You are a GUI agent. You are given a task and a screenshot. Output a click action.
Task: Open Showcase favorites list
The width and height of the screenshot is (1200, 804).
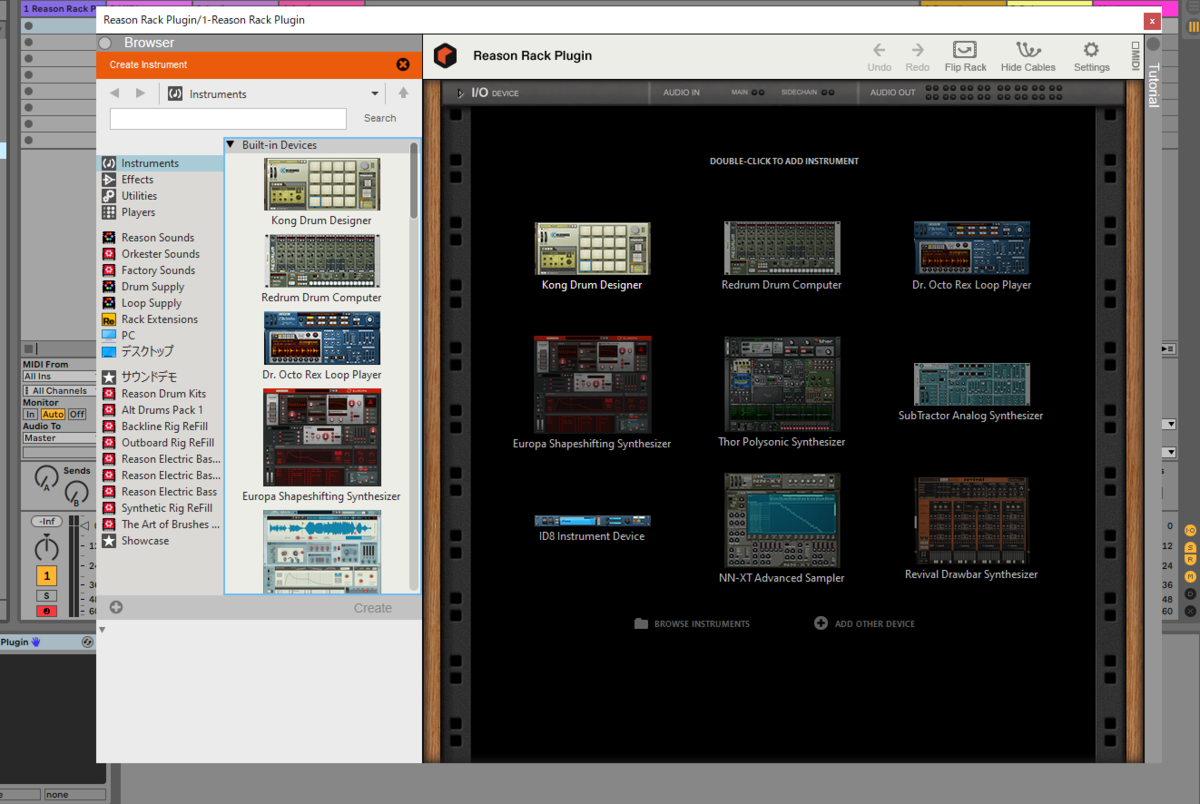click(160, 541)
